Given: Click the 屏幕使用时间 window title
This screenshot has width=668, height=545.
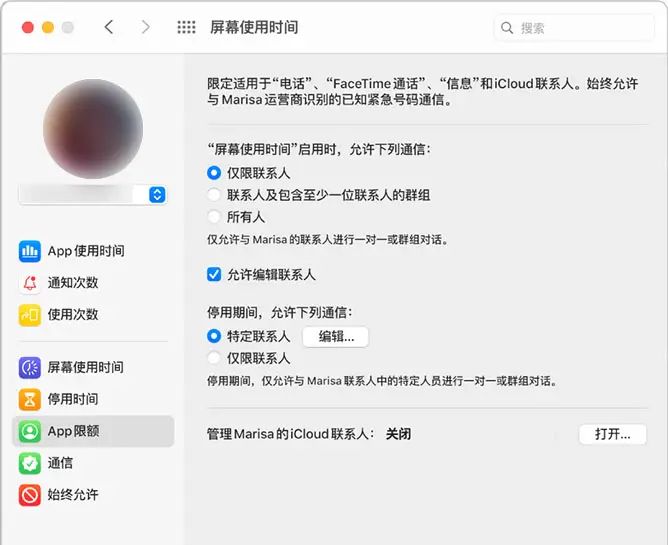Looking at the screenshot, I should coord(254,27).
